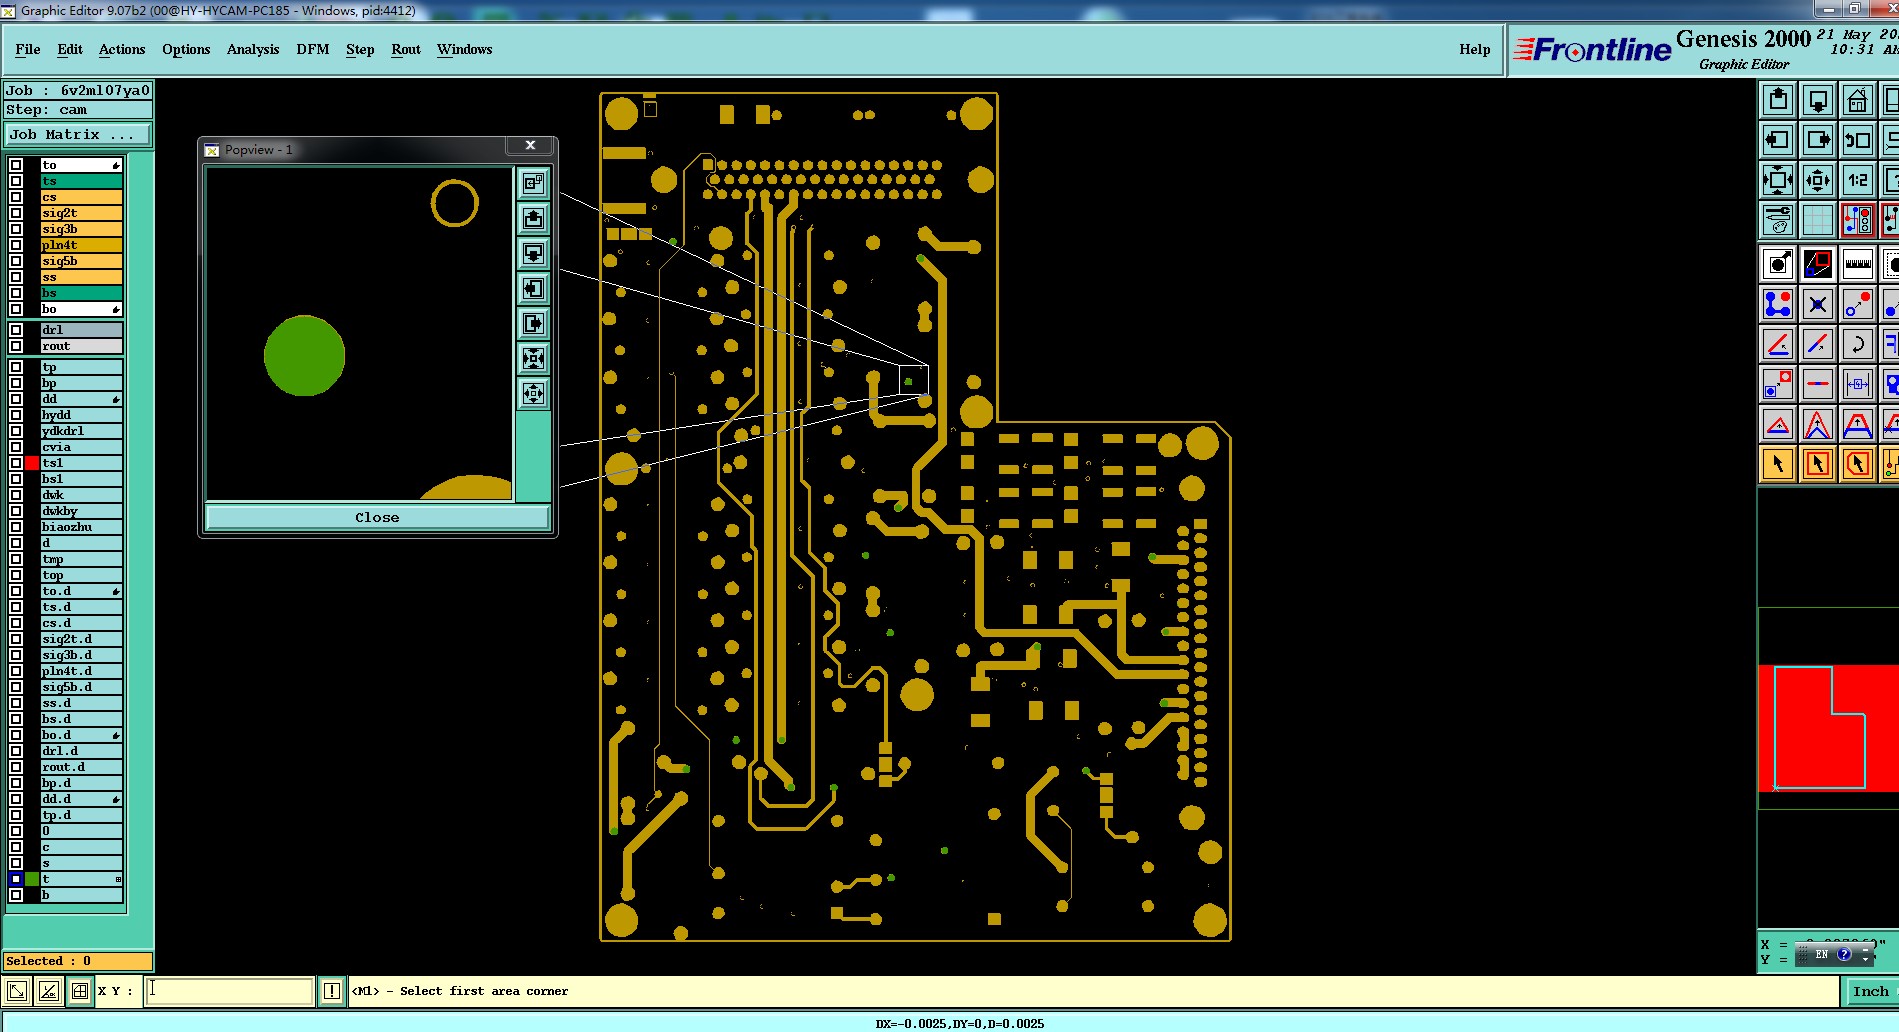Open the Analysis menu
The height and width of the screenshot is (1032, 1899).
coord(253,49)
